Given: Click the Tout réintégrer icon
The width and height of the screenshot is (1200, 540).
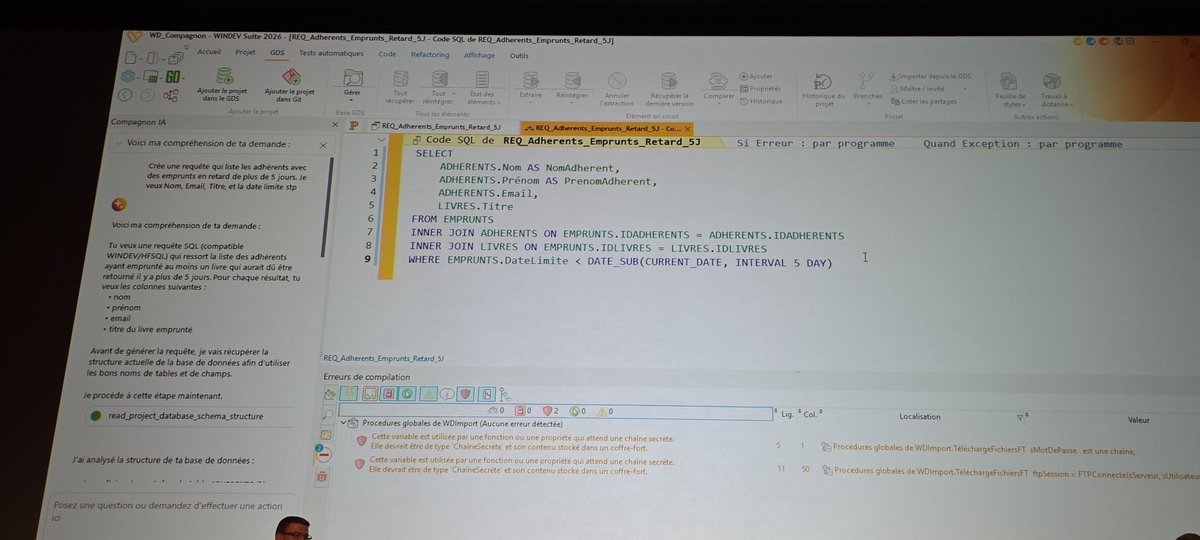Looking at the screenshot, I should [x=438, y=79].
